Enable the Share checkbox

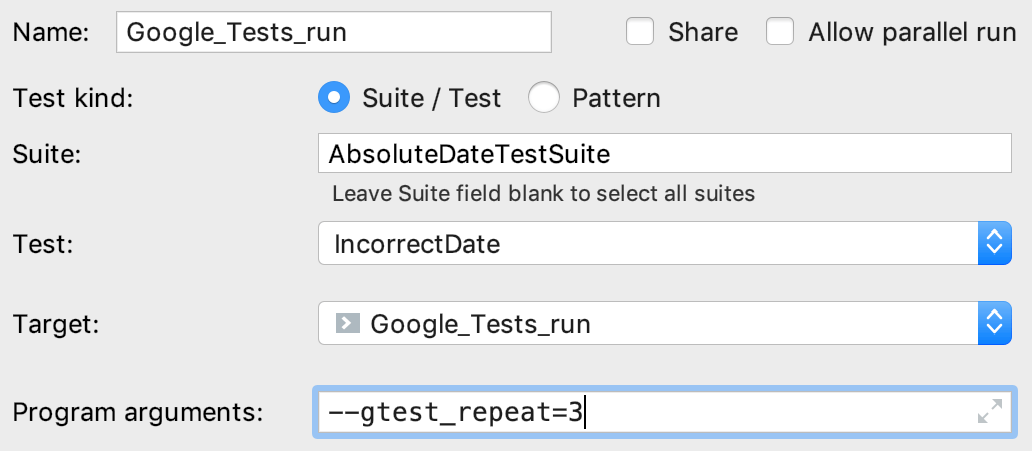tap(640, 32)
